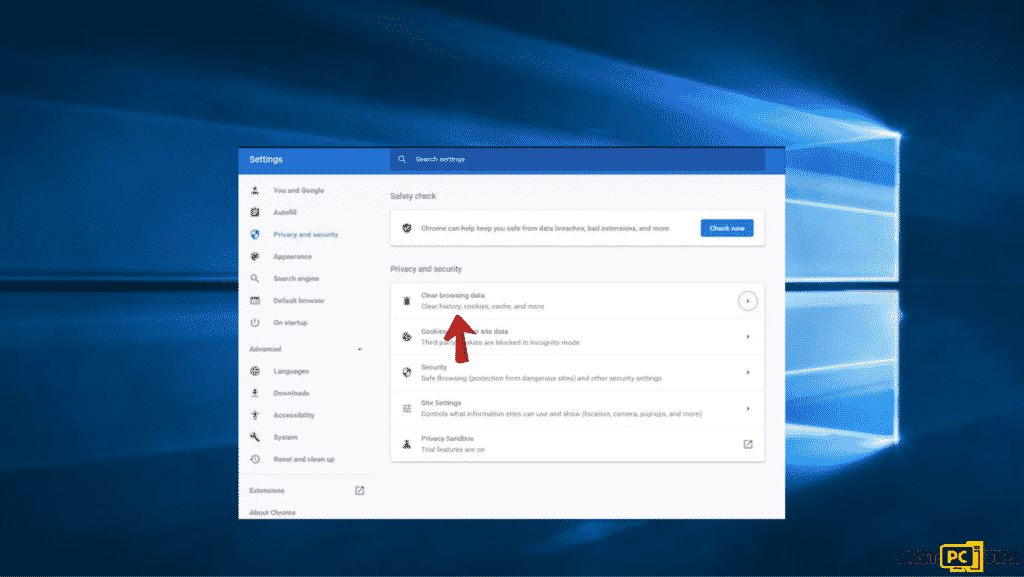Expand Clear browsing data arrow

(747, 301)
